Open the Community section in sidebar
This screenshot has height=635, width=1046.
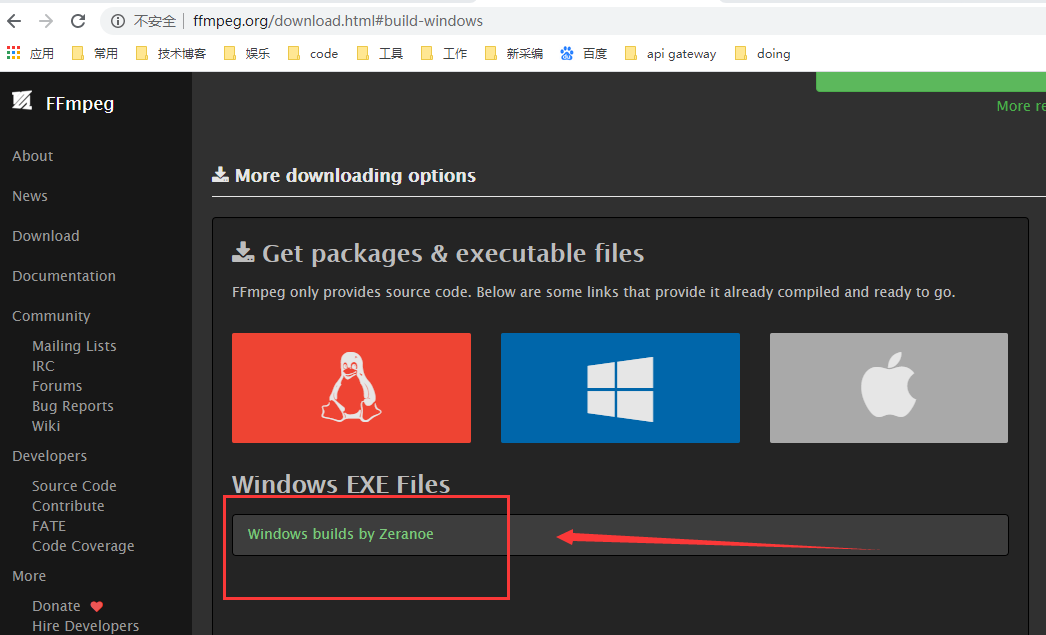click(x=51, y=316)
